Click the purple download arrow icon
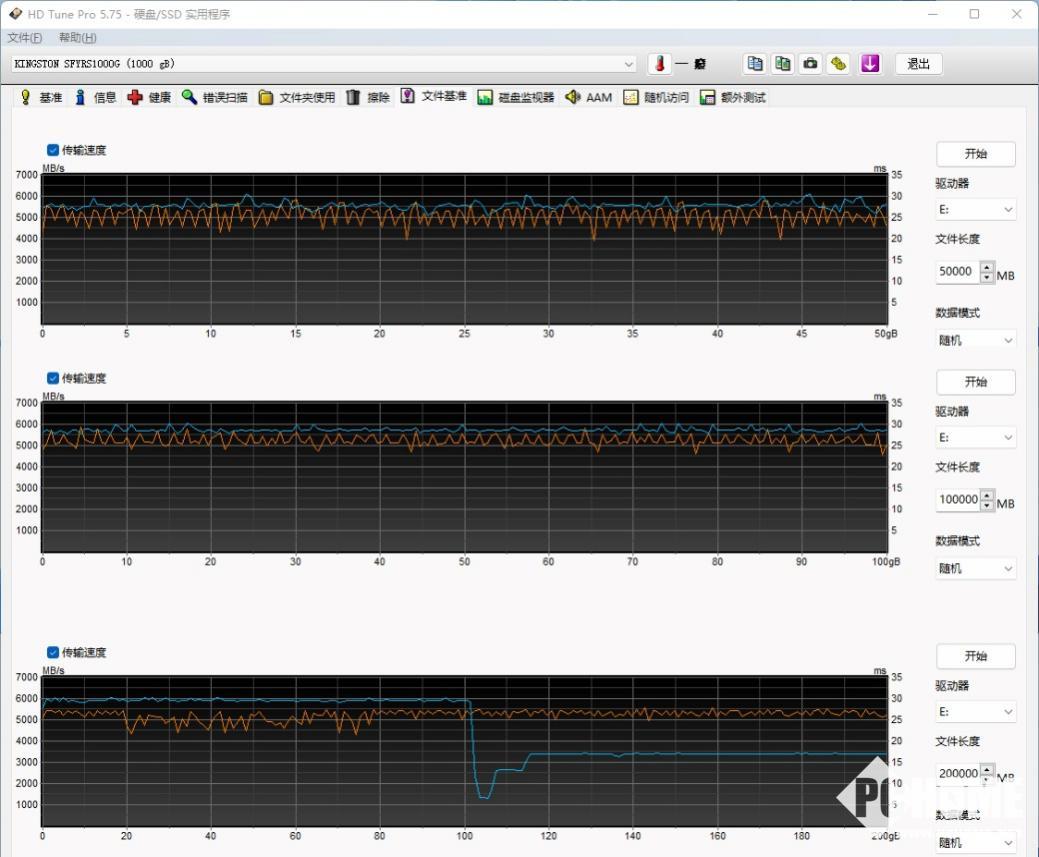The image size is (1039, 857). coord(870,64)
